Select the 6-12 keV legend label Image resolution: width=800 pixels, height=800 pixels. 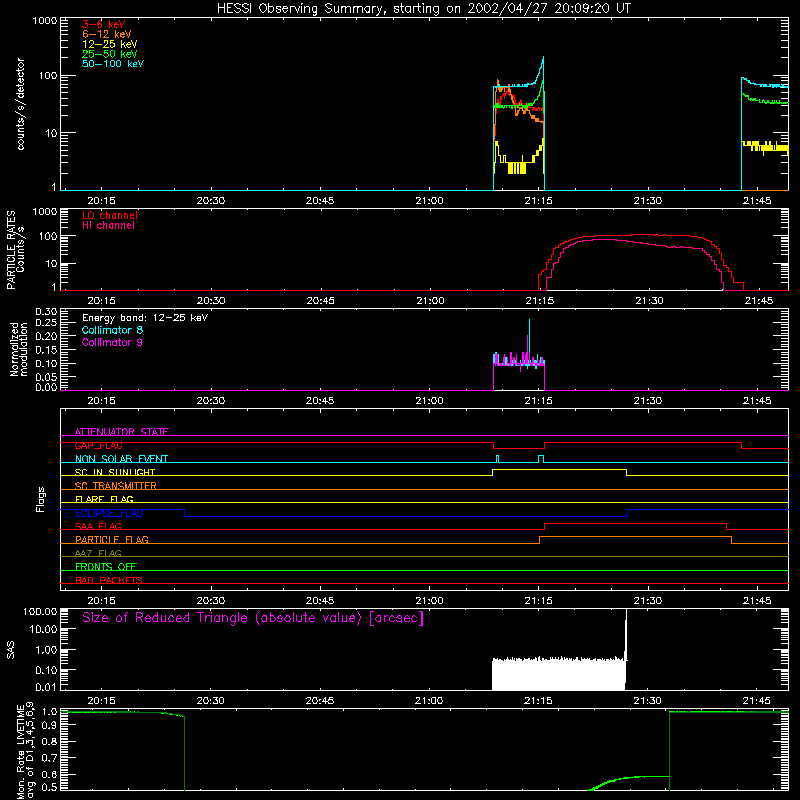(107, 34)
